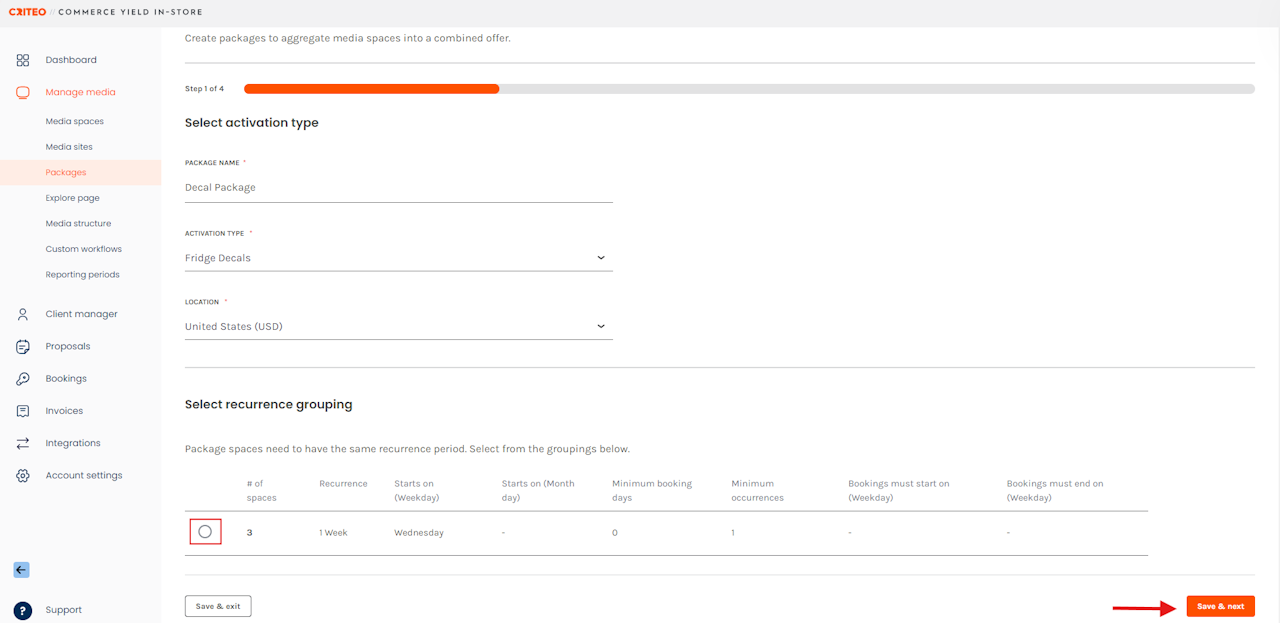Click the Integrations arrows icon

23,443
